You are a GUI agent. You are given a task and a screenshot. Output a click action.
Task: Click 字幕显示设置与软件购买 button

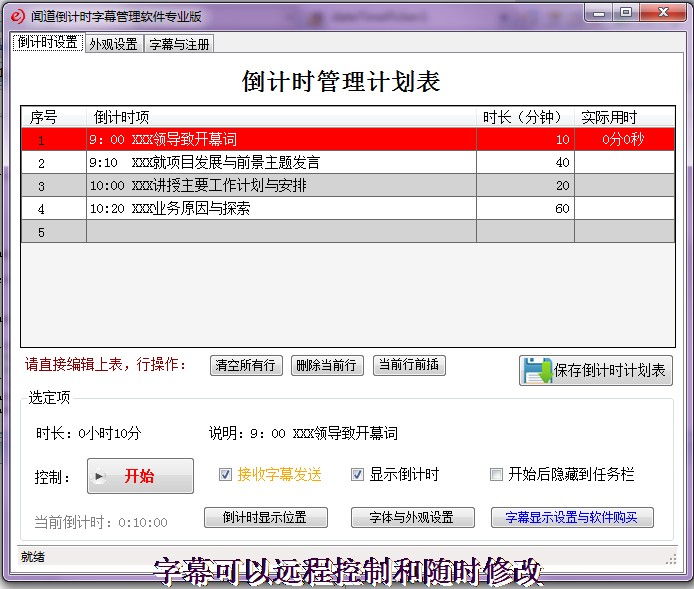(572, 517)
